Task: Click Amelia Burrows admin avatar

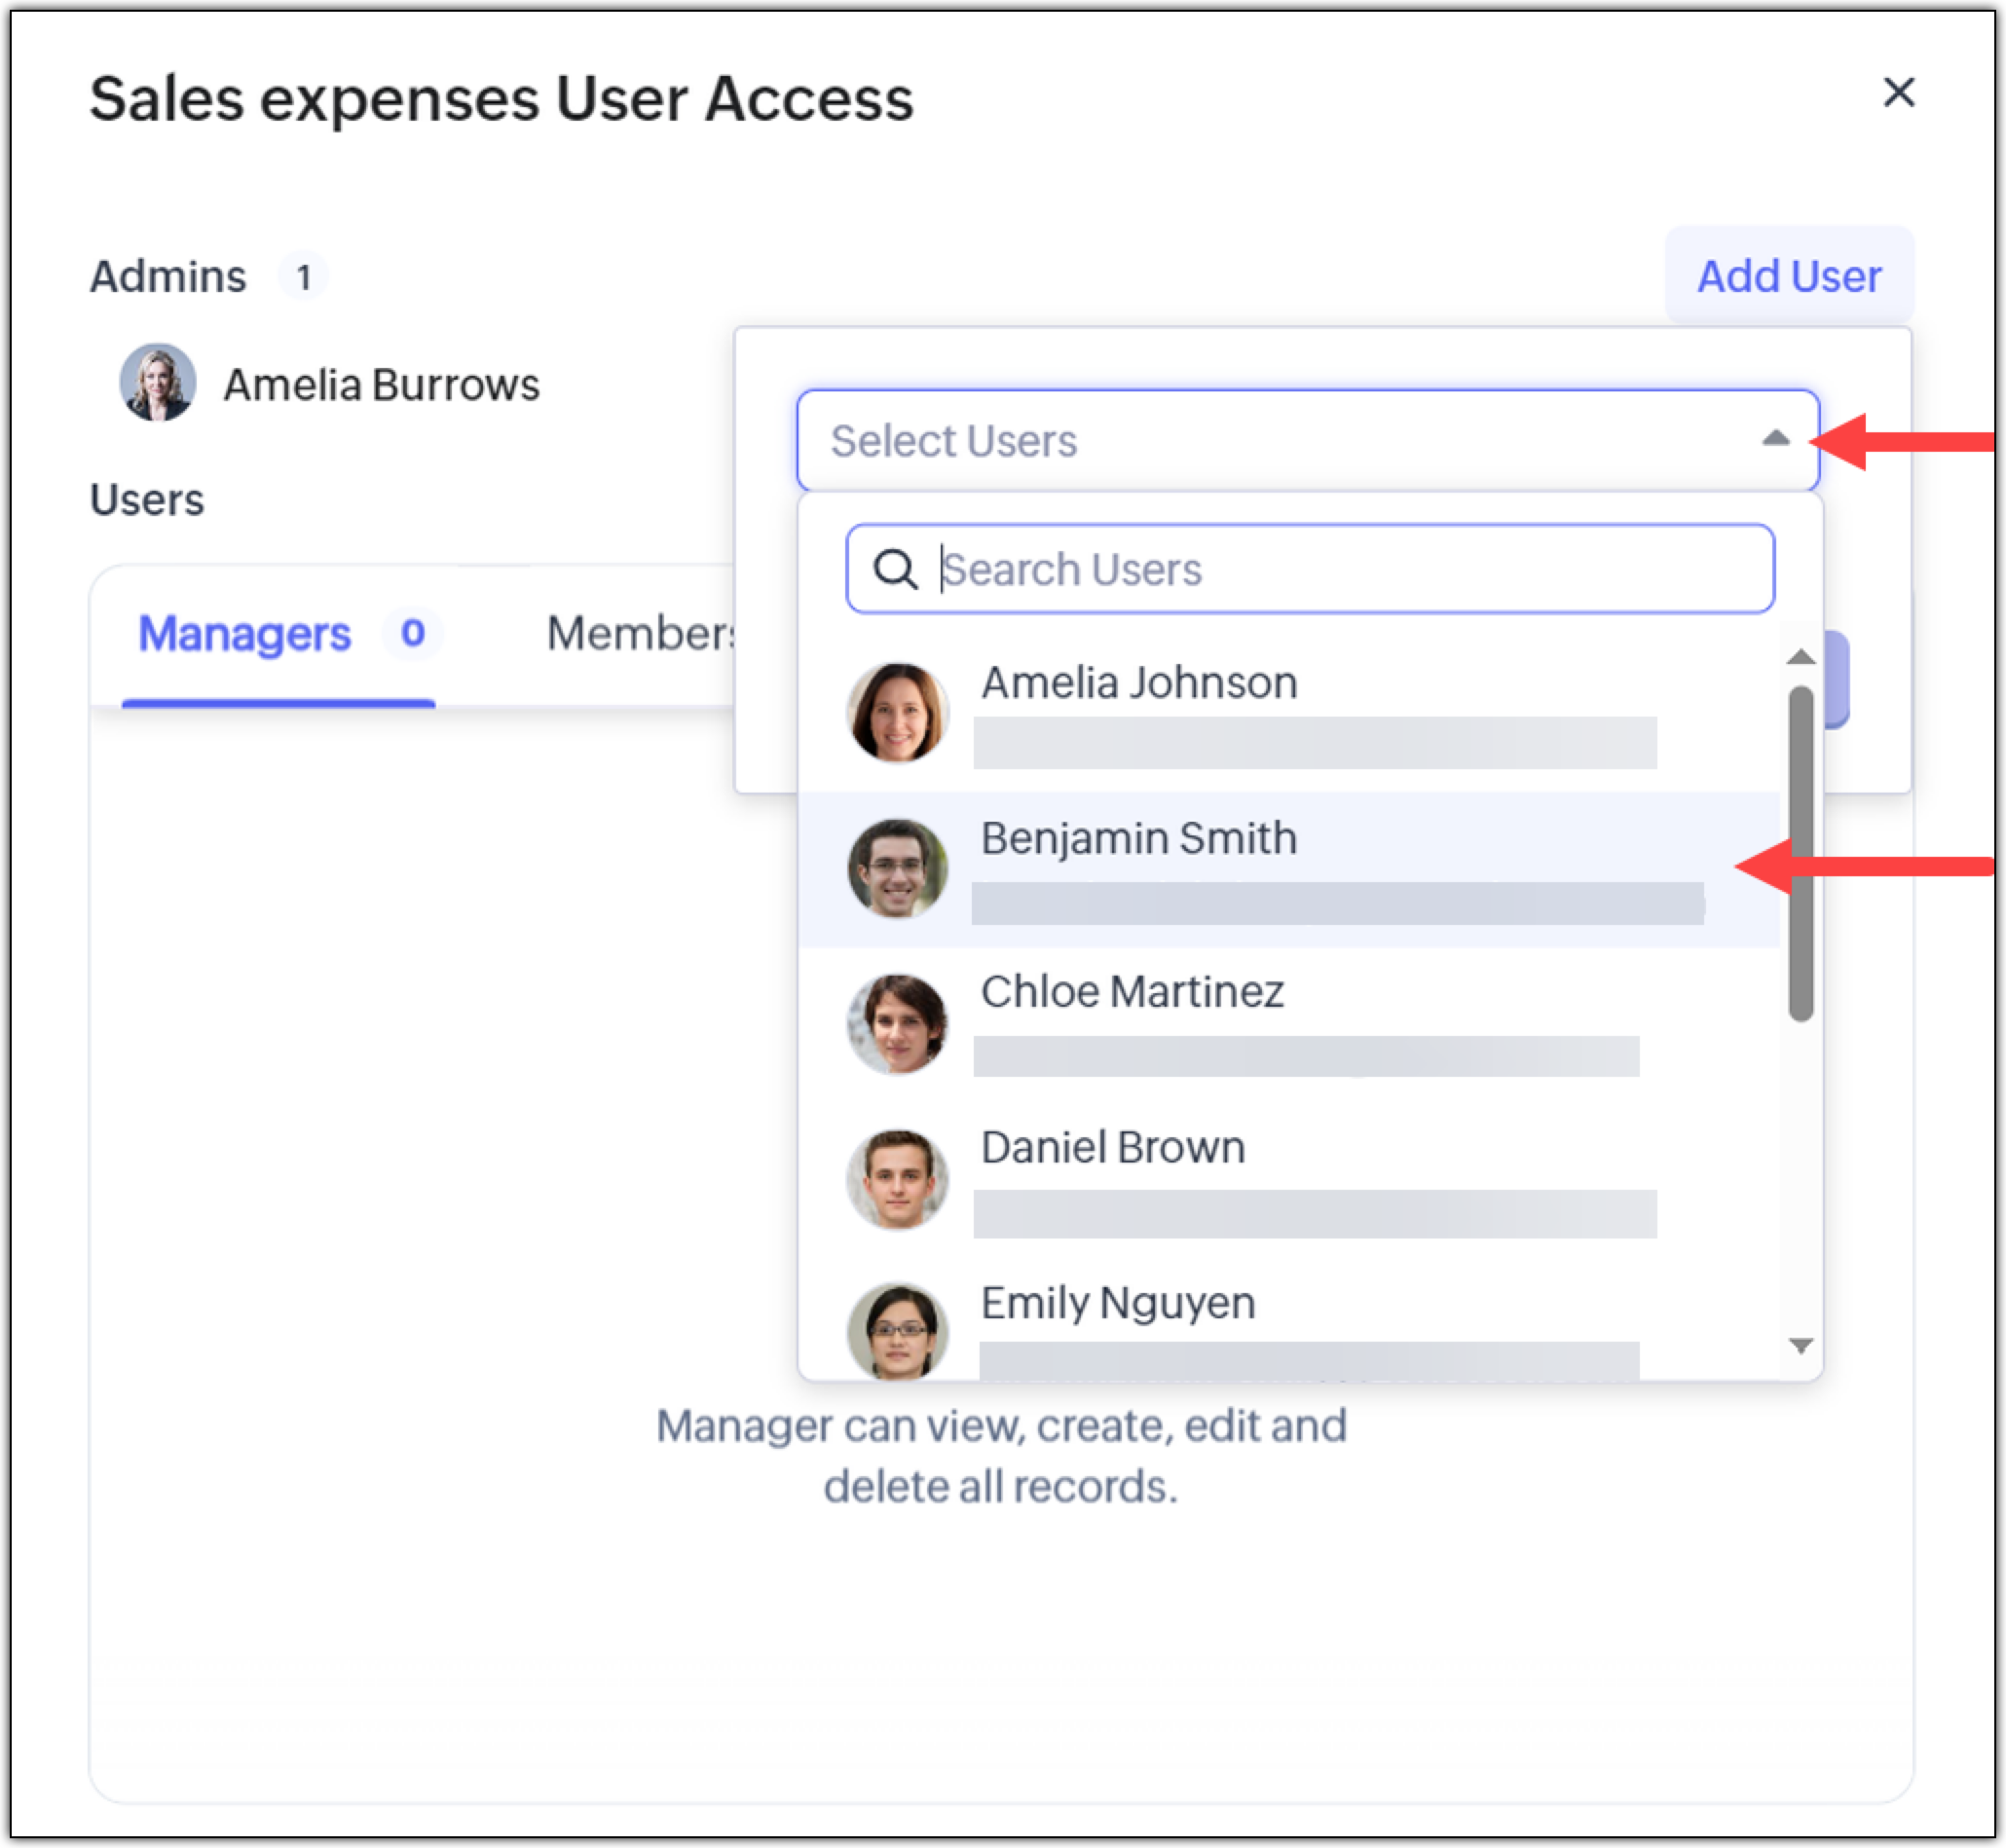Action: [x=158, y=383]
